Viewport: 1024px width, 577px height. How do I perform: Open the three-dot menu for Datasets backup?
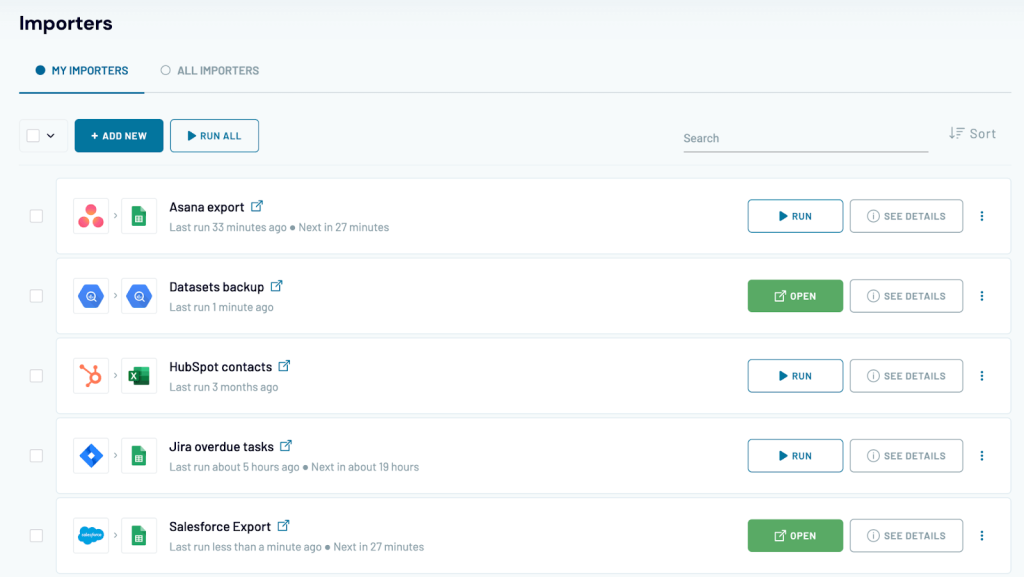[982, 296]
